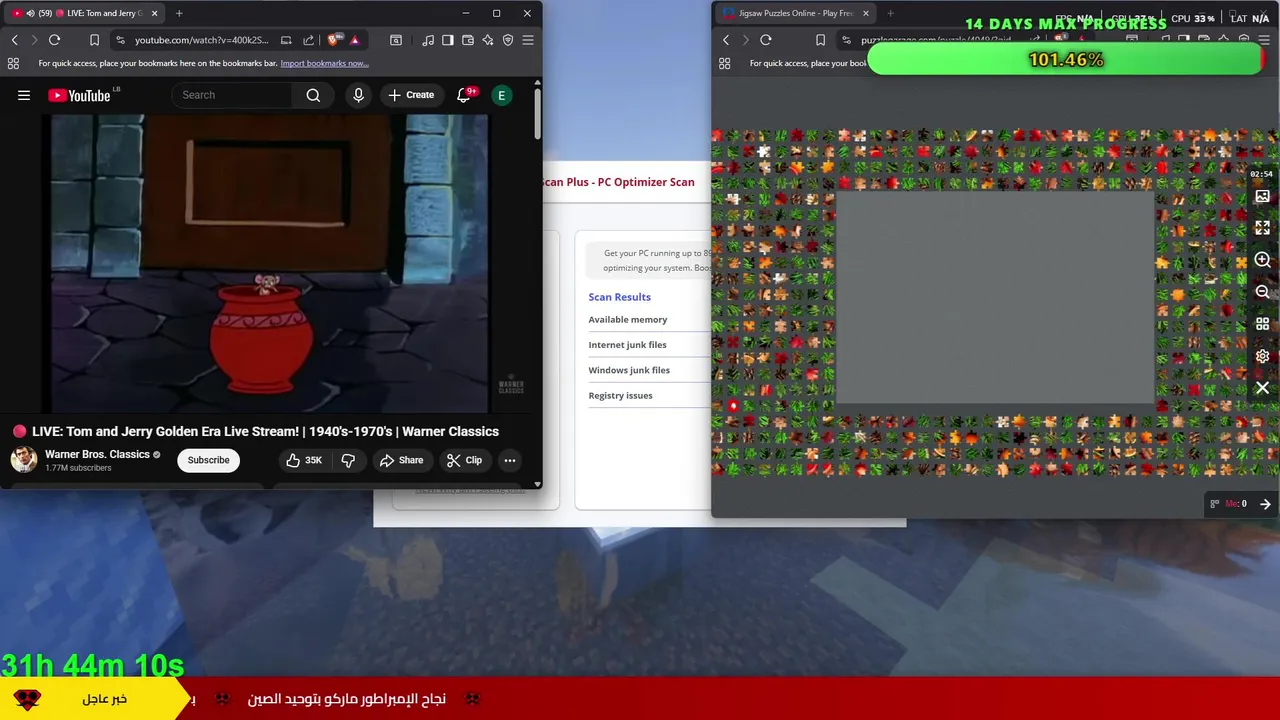Click the Tom and Jerry video player
Image resolution: width=1280 pixels, height=720 pixels.
[x=270, y=263]
